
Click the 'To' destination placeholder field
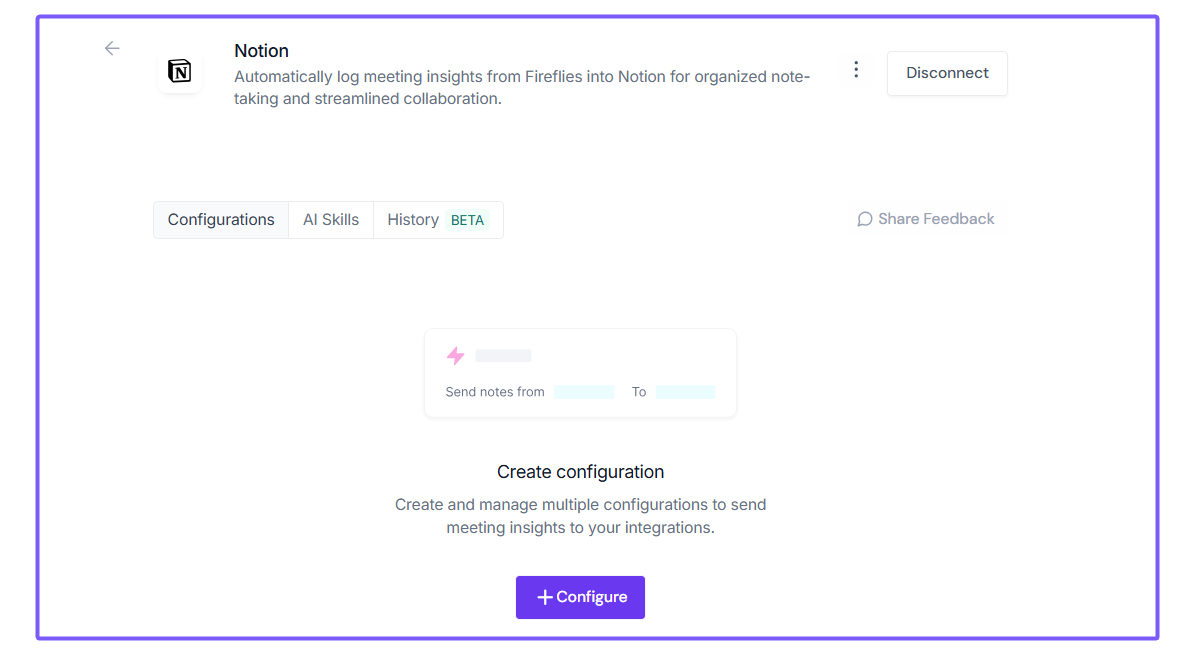coord(685,392)
